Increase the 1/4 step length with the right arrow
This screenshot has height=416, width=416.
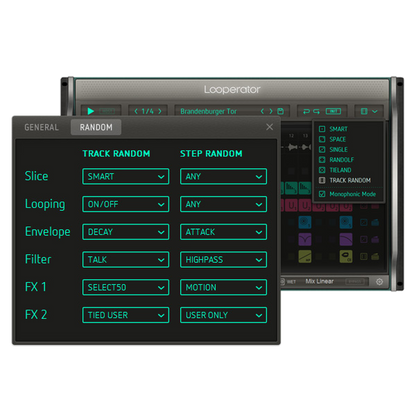click(160, 111)
